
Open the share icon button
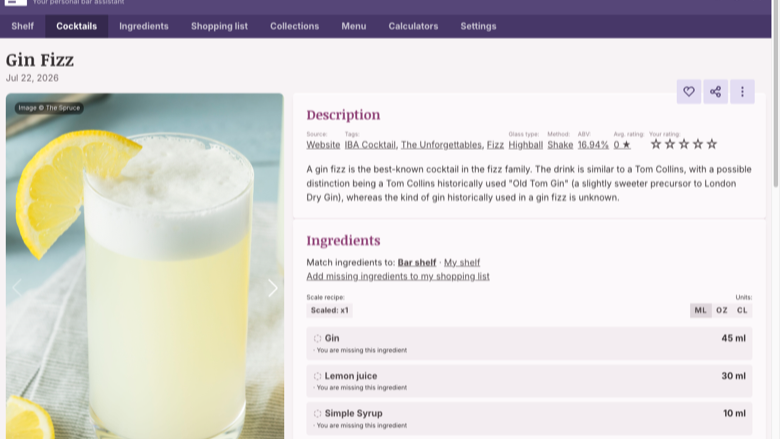715,91
